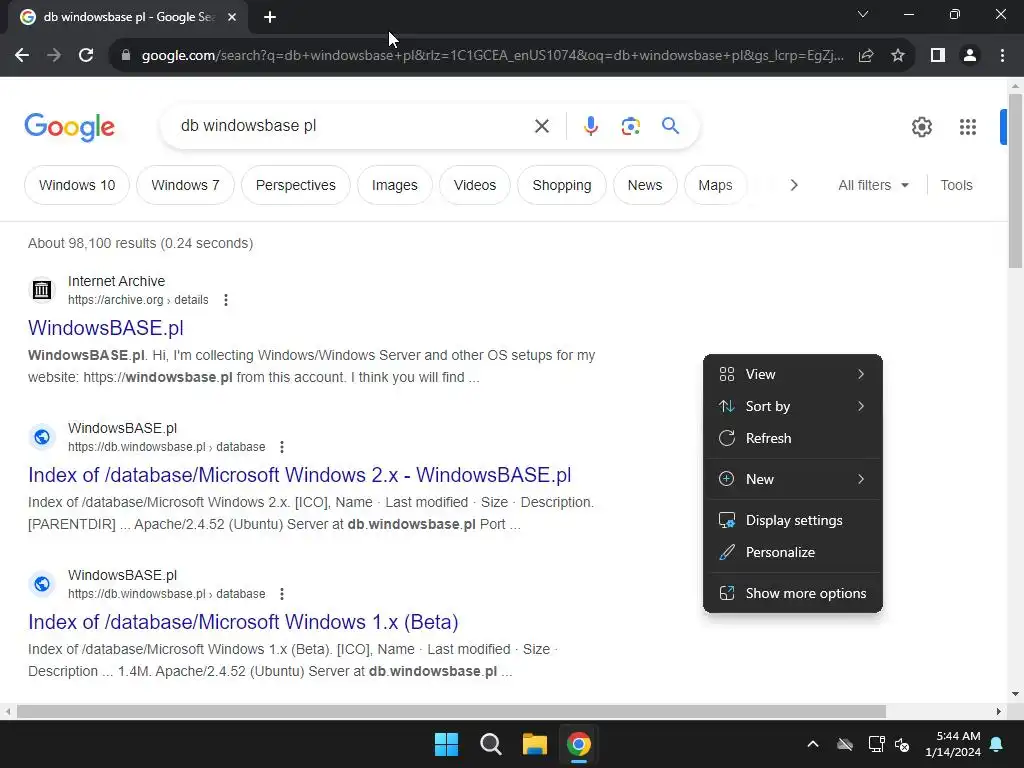Go back using browser back arrow
Screen dimensions: 1024x768
tap(22, 56)
